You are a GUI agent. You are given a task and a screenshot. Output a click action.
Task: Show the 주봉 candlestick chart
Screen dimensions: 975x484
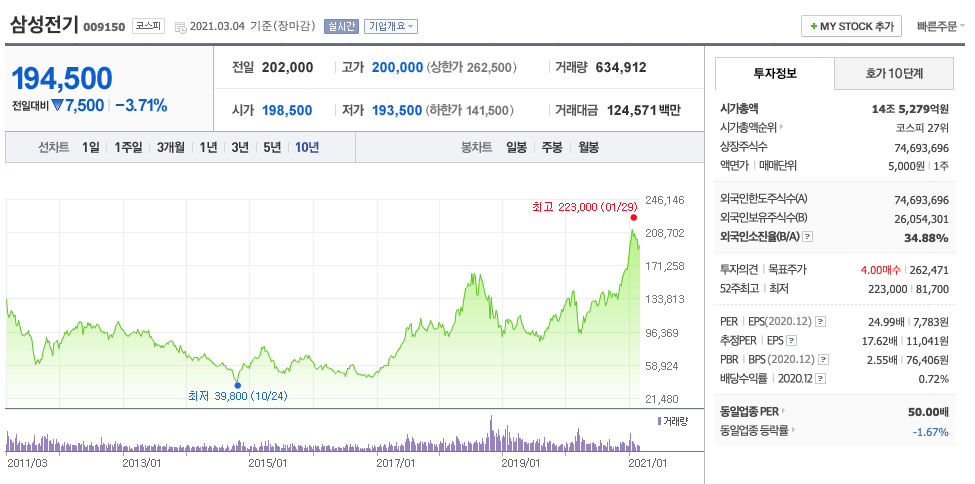552,147
